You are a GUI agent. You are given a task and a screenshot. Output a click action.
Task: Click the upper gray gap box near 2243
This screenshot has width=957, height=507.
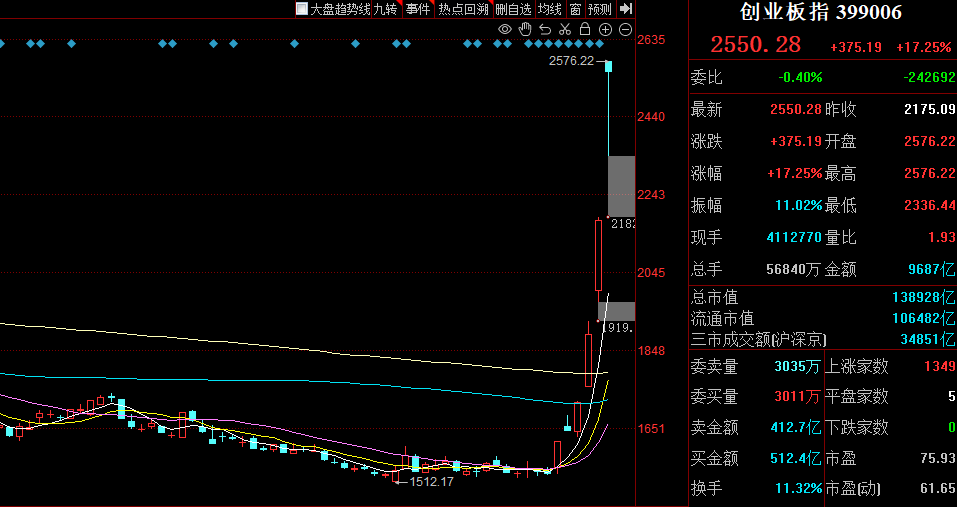pyautogui.click(x=621, y=186)
